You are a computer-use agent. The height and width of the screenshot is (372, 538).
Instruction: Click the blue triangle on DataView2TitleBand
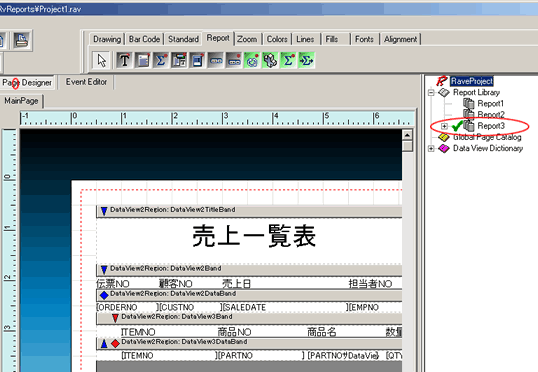tap(104, 211)
